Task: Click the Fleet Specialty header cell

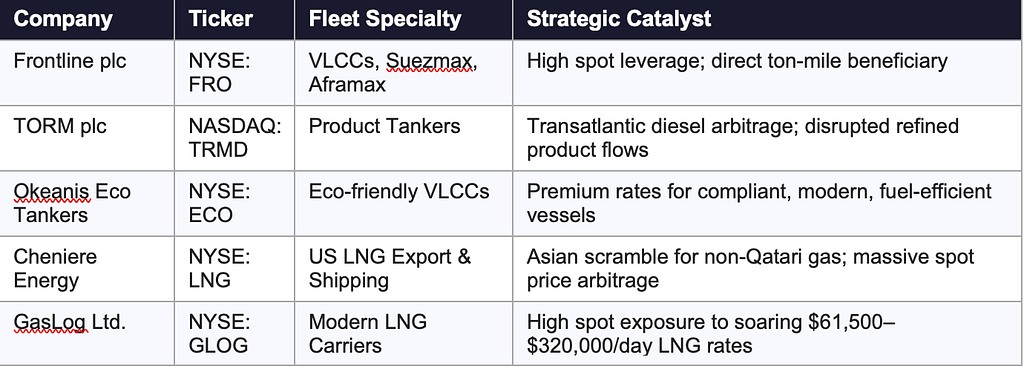Action: (404, 20)
